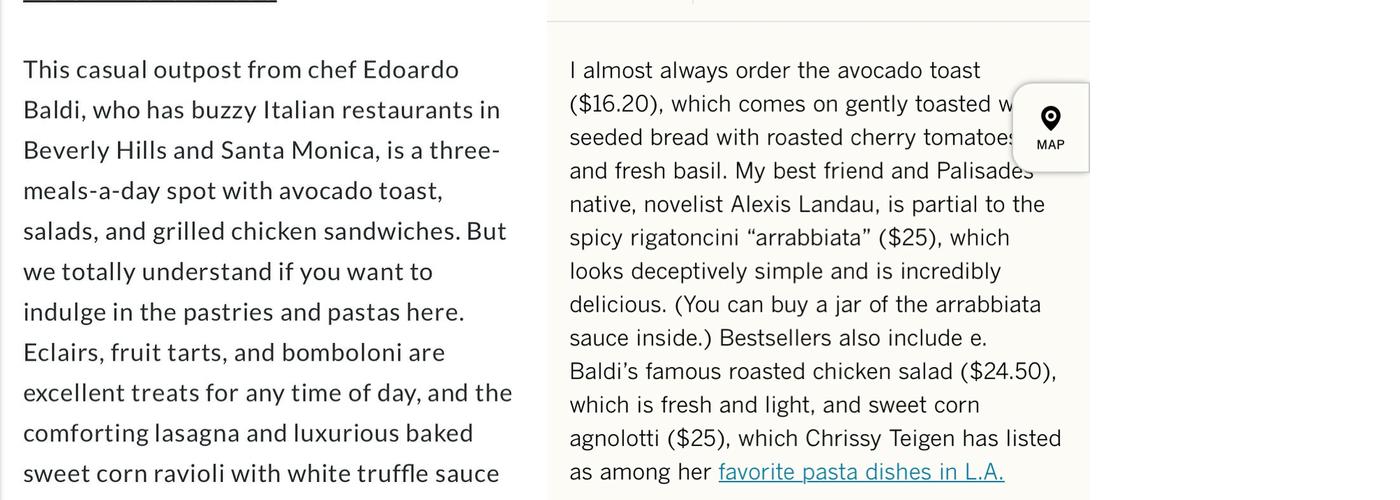Click the $24.50 chicken salad price
The height and width of the screenshot is (500, 1400).
pos(1006,372)
